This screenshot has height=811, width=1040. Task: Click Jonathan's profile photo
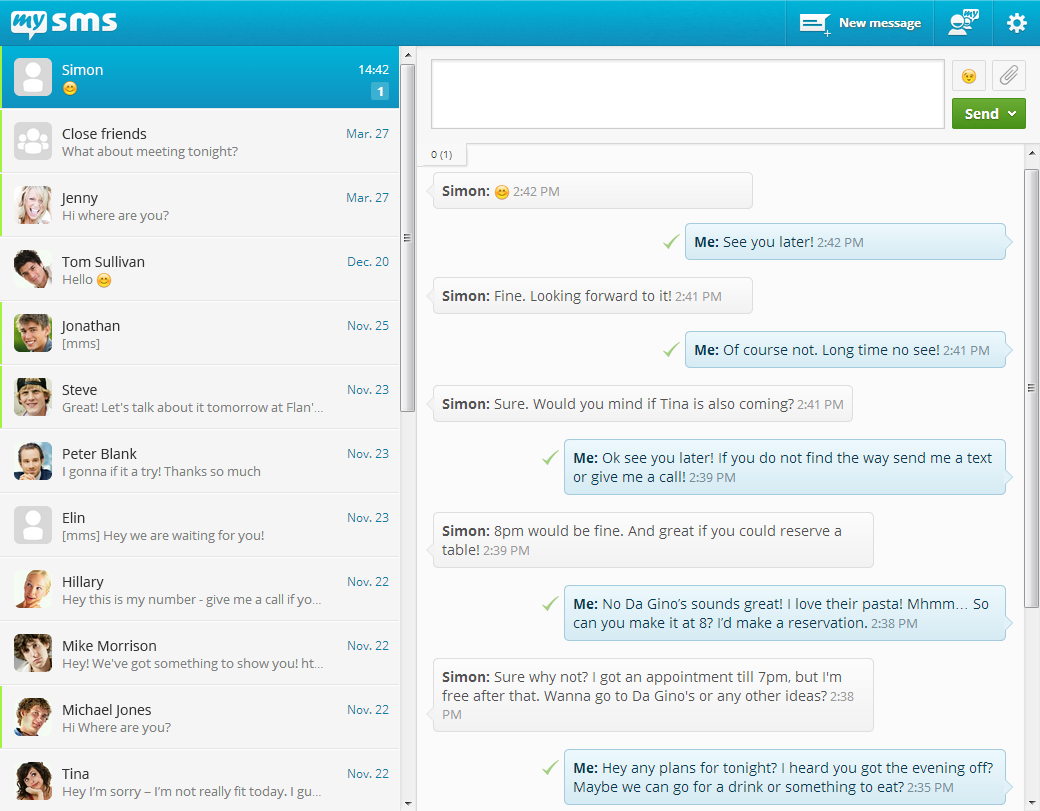(x=32, y=333)
